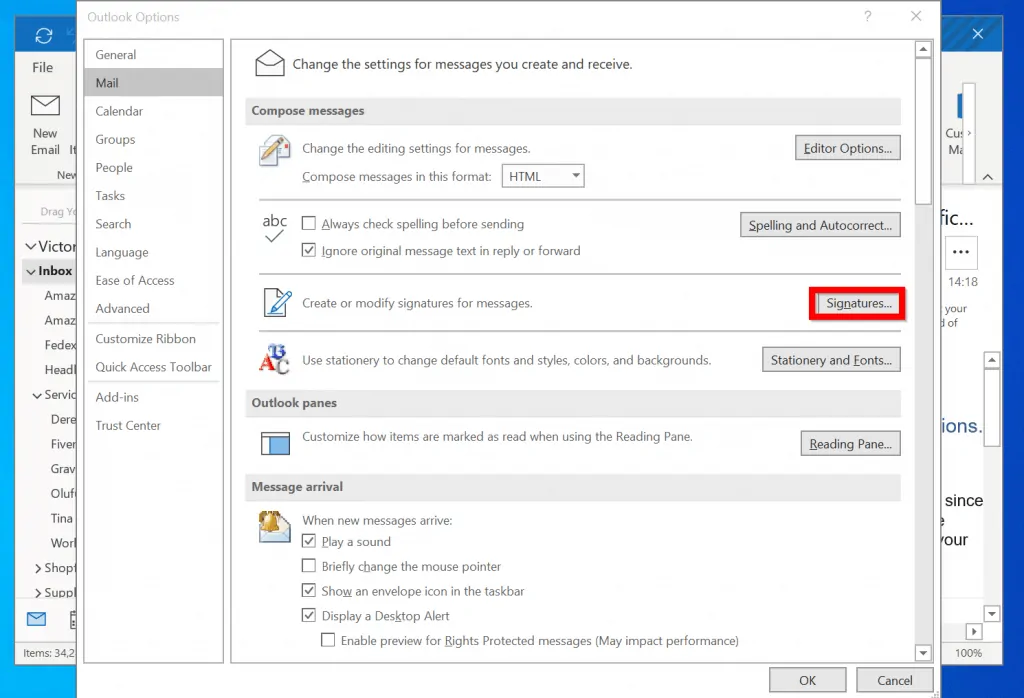Screen dimensions: 1024x698
Task: Open Groups options category
Action: pos(154,139)
